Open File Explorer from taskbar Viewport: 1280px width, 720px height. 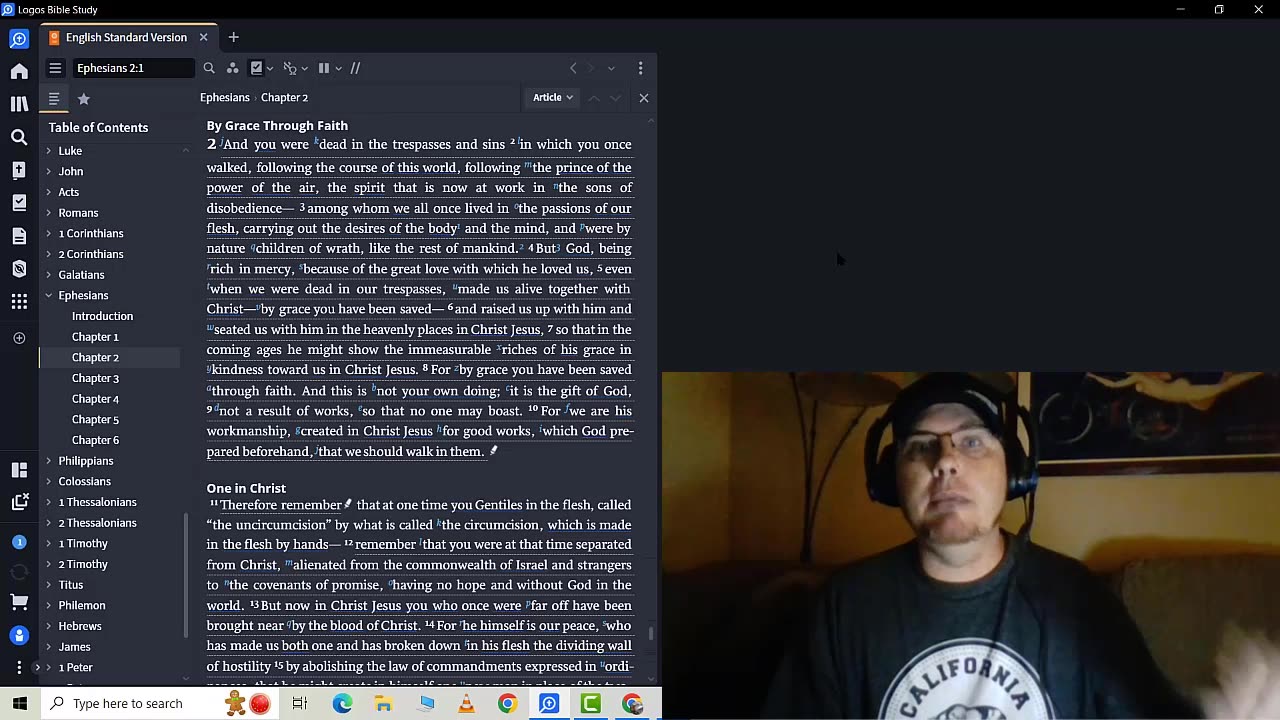(383, 704)
